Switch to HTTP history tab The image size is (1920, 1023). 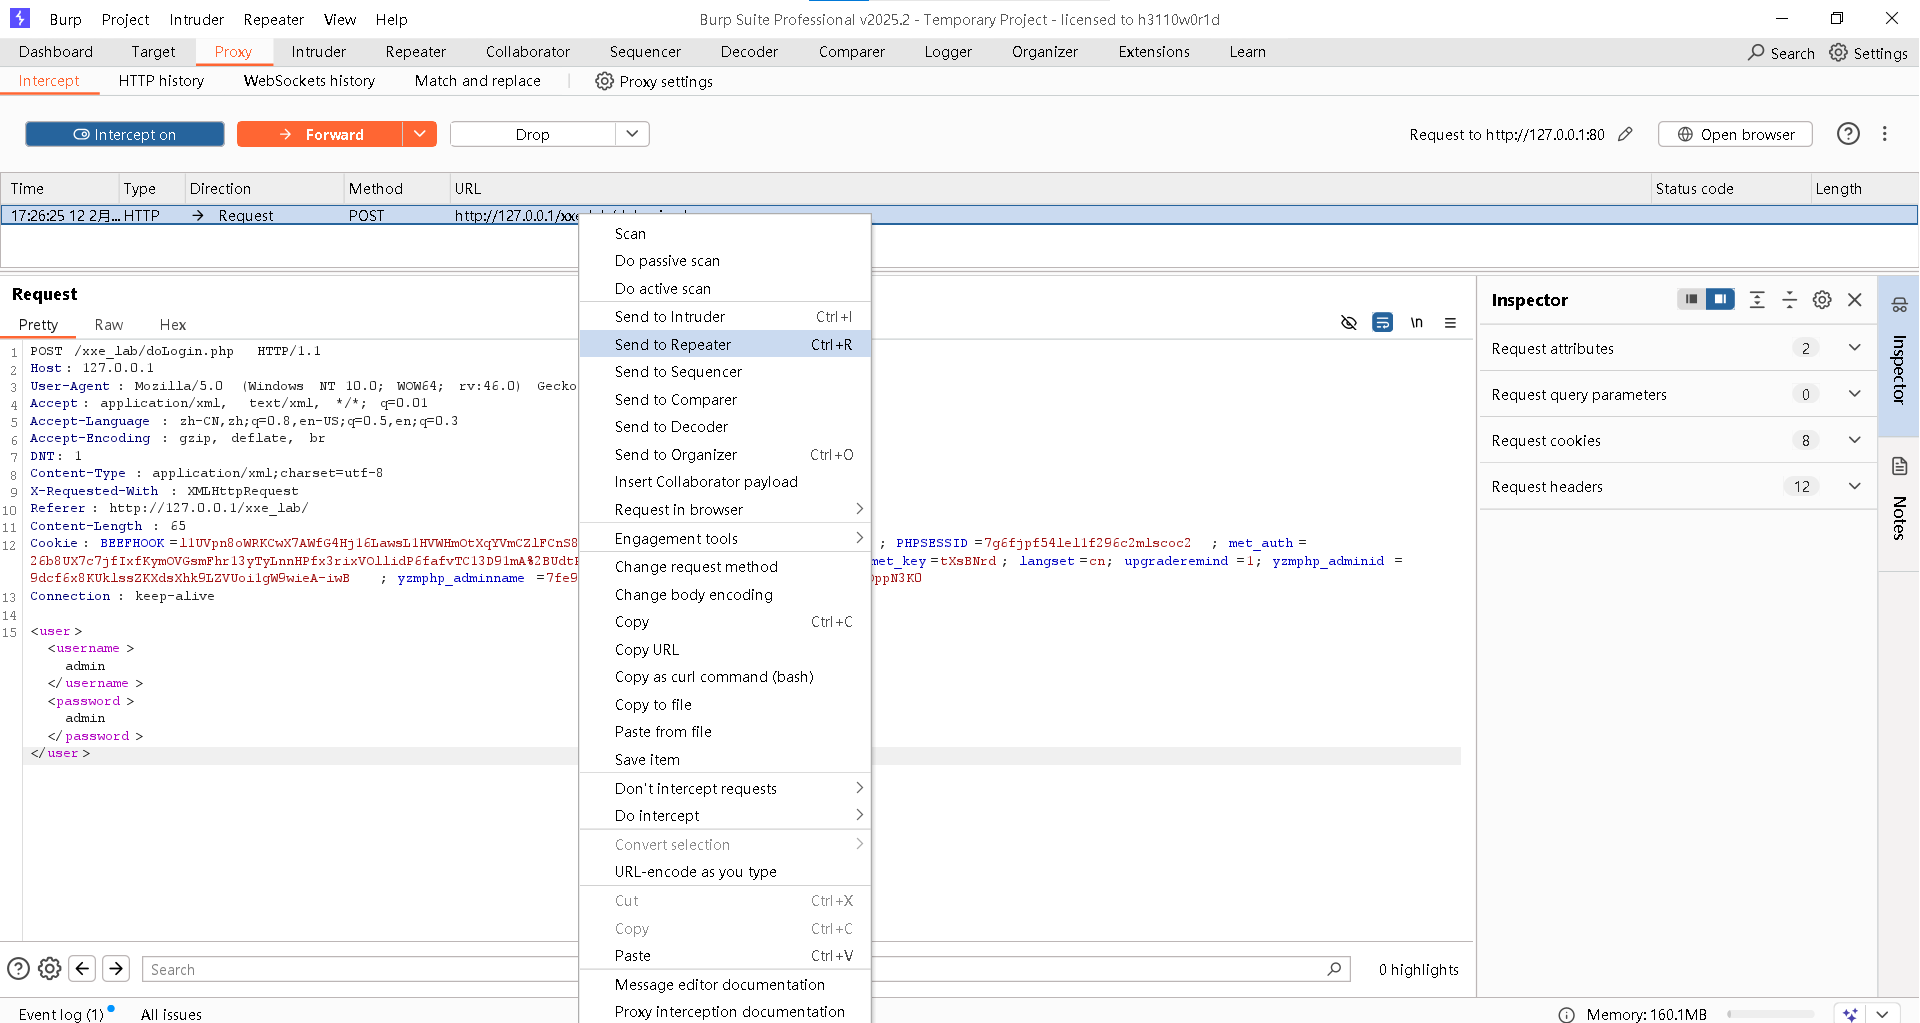coord(161,81)
